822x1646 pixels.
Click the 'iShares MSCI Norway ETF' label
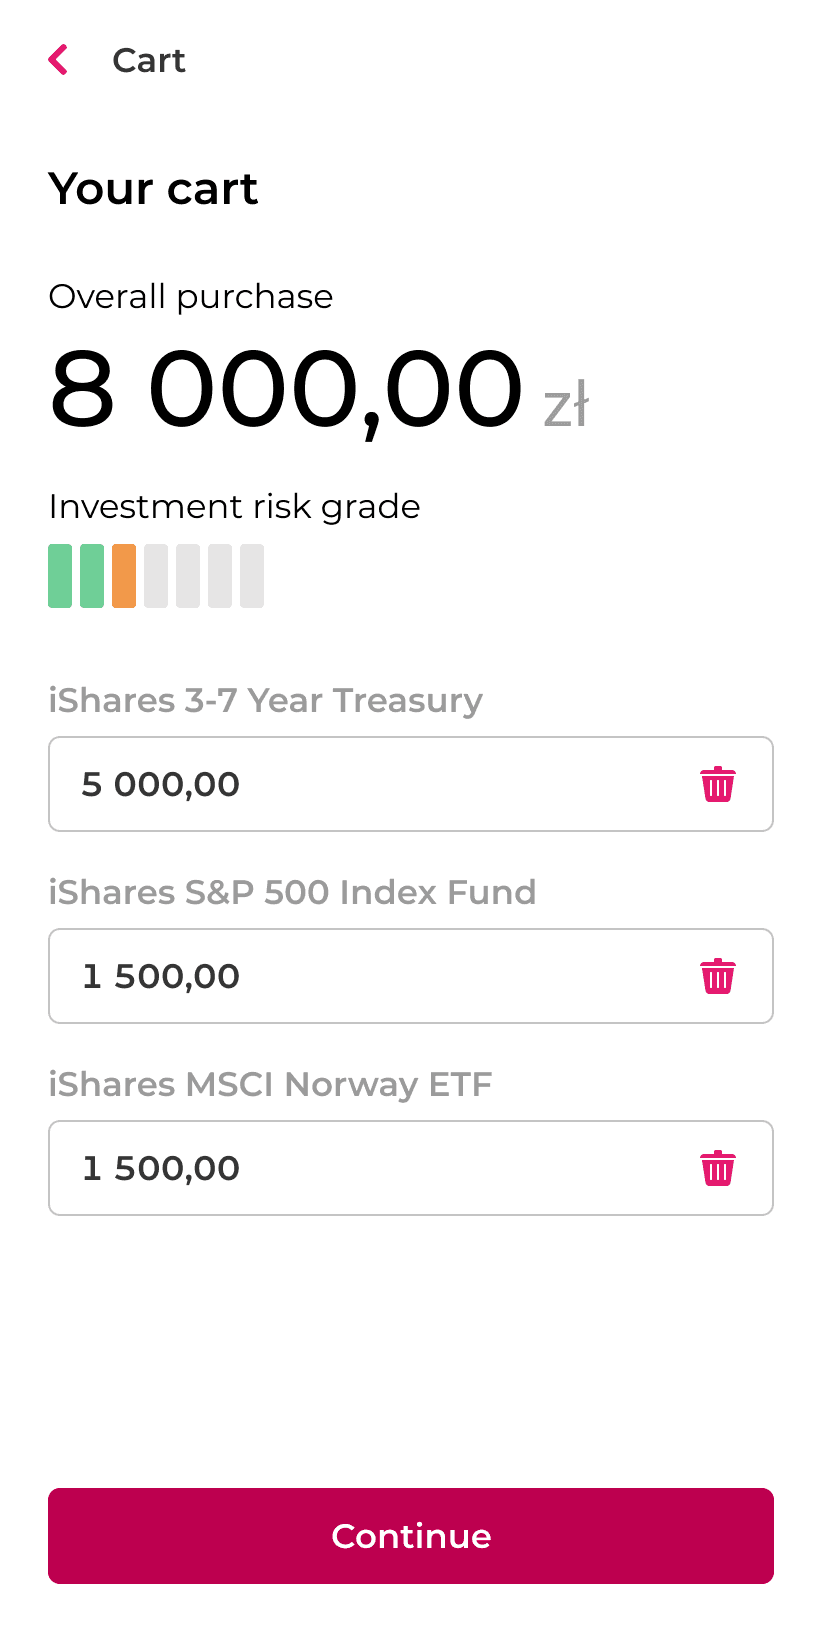(270, 1085)
